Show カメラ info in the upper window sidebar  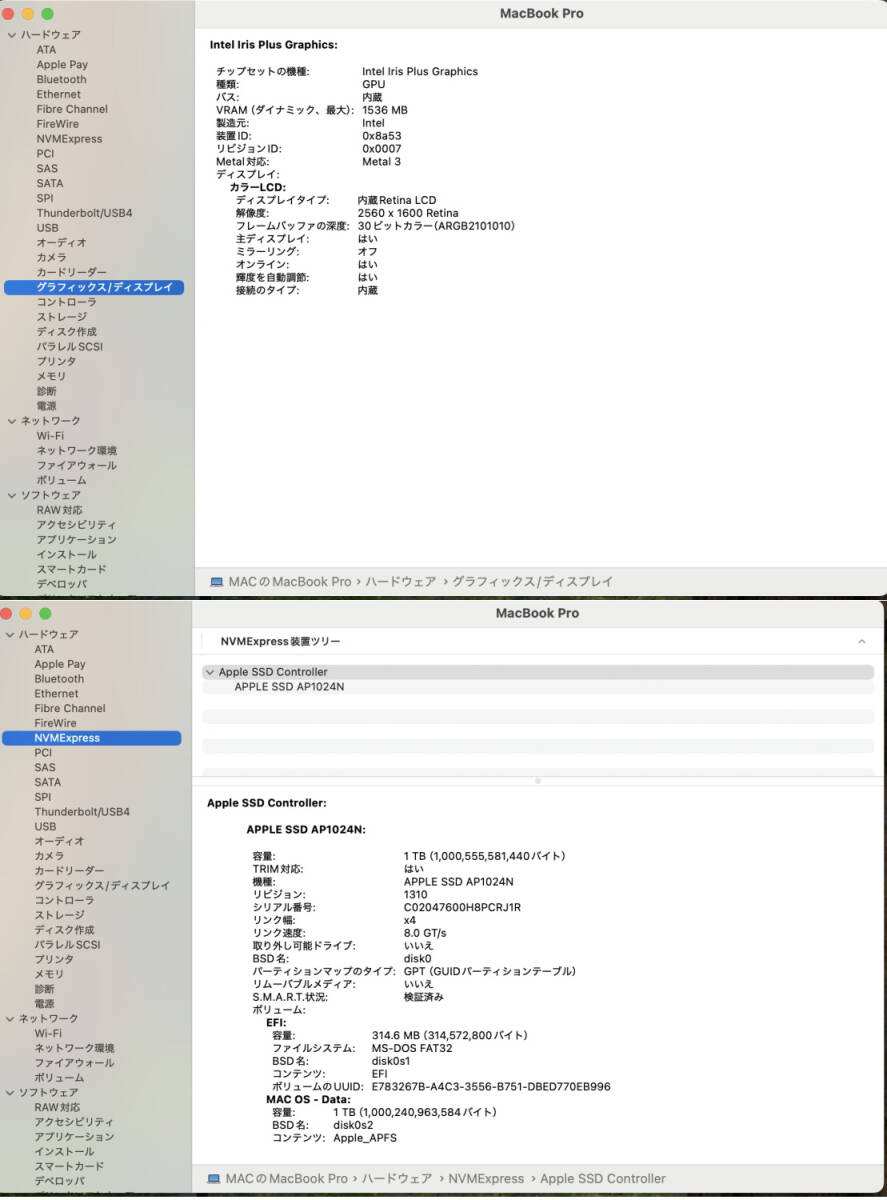point(51,258)
